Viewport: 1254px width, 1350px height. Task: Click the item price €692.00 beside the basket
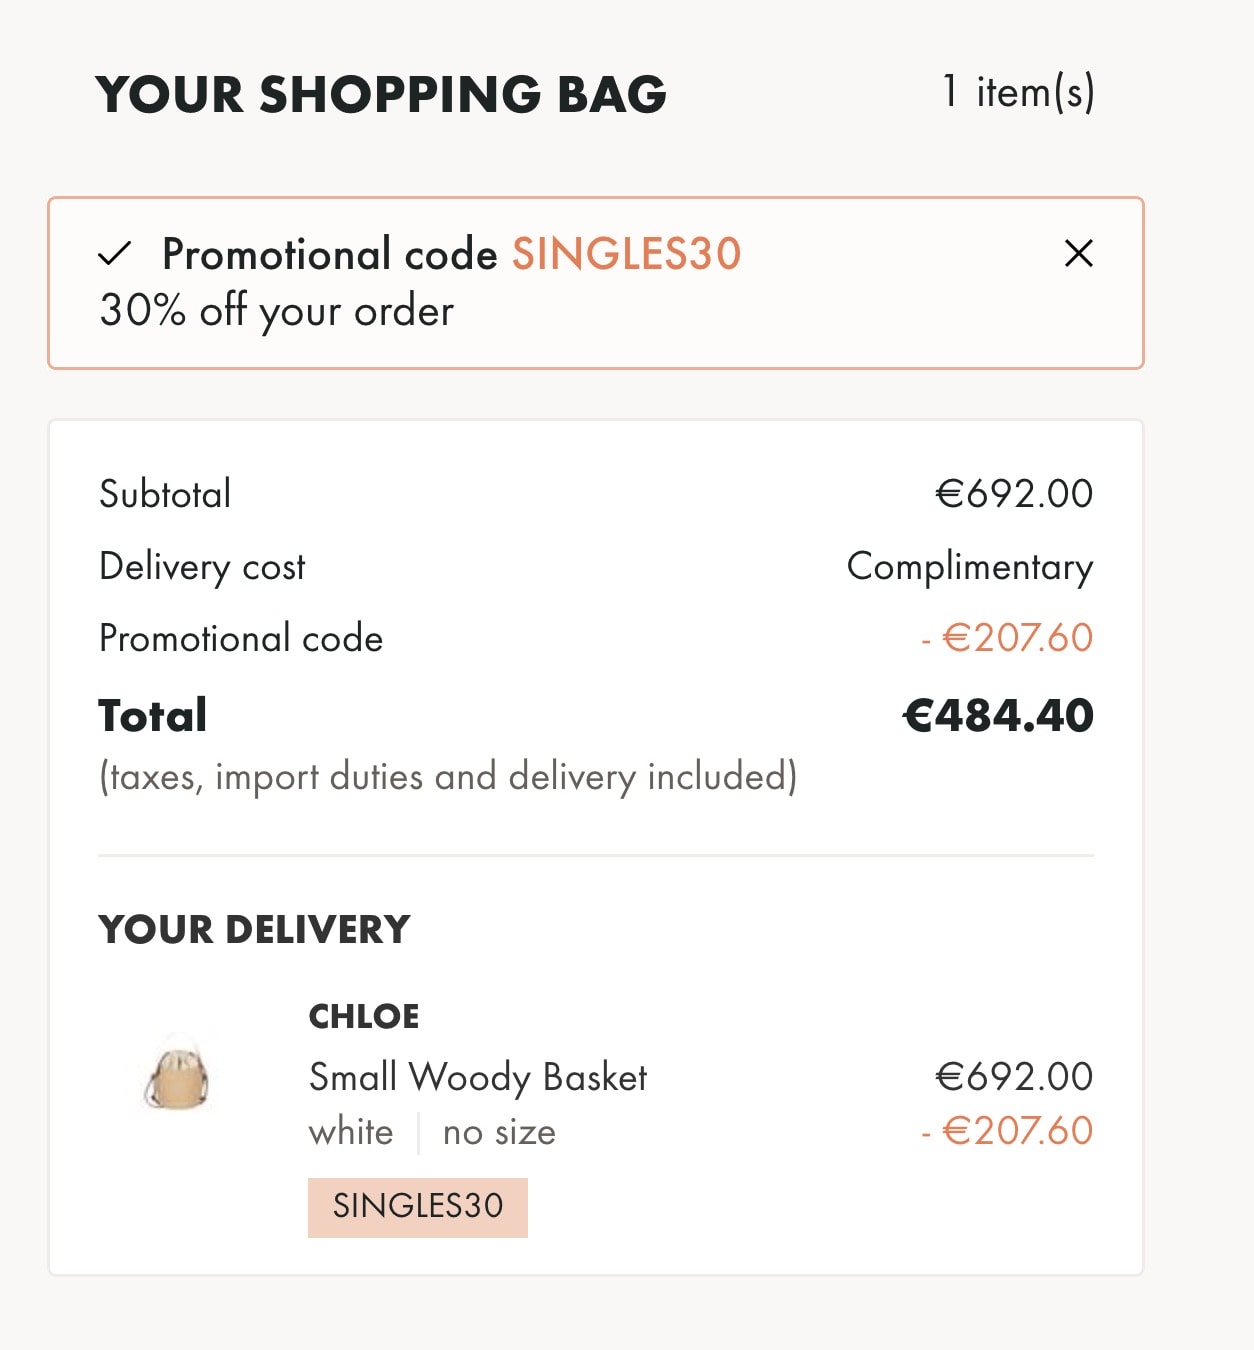(x=1014, y=1077)
